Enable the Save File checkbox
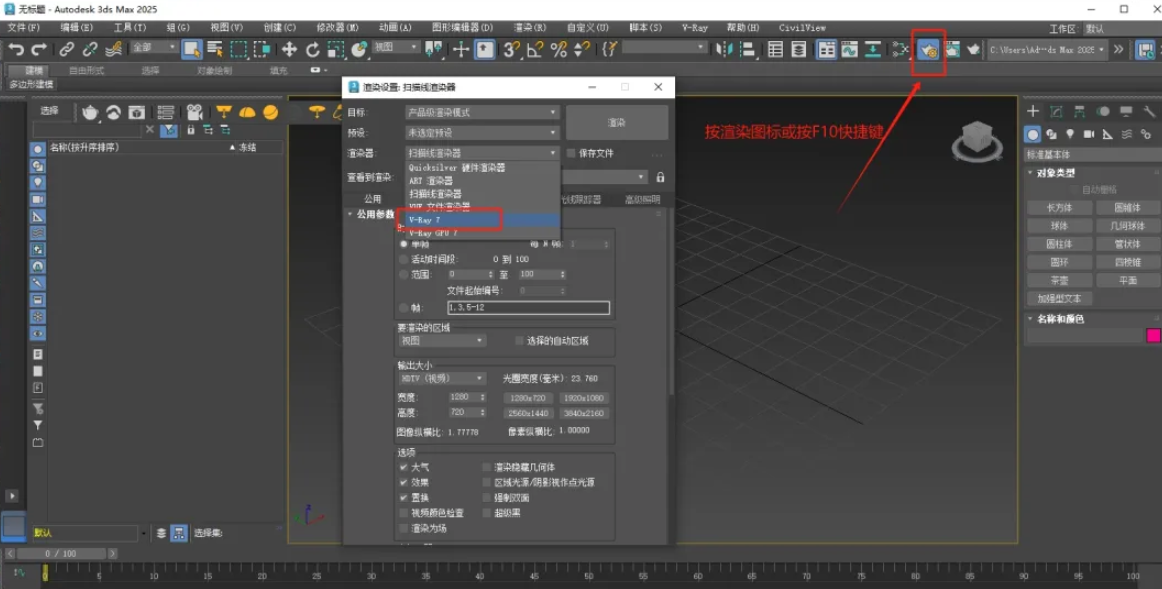1162x589 pixels. [571, 153]
